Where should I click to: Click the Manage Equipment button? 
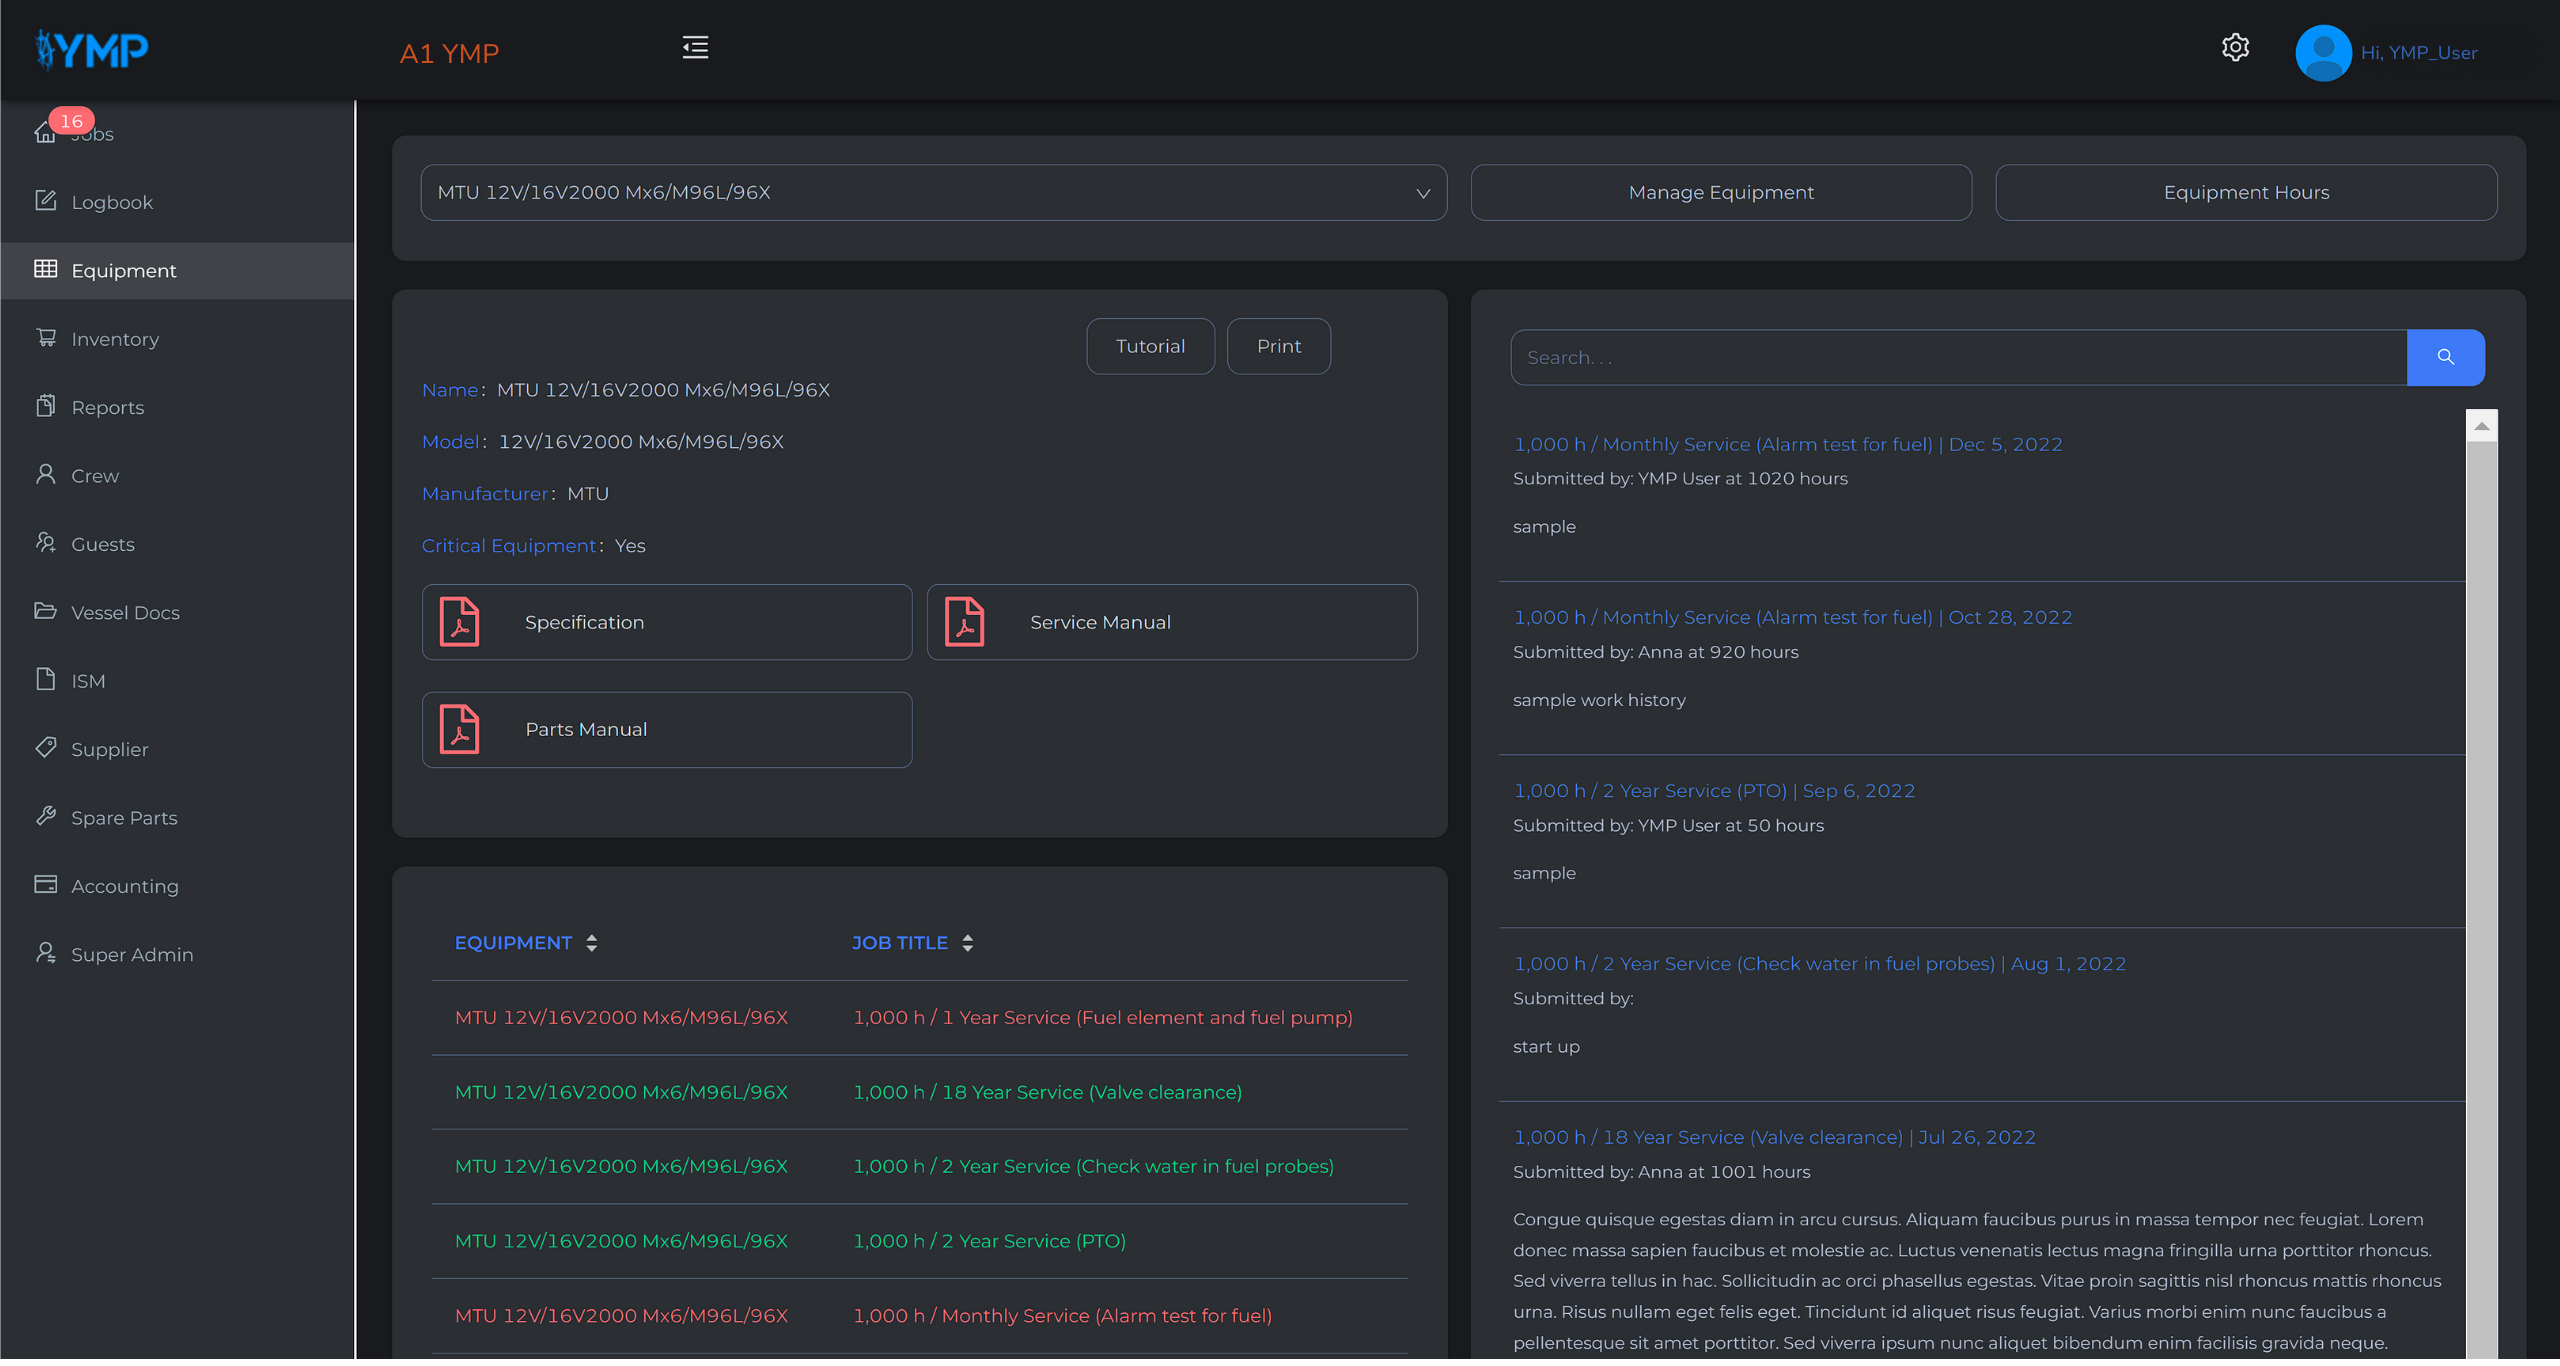[1720, 193]
